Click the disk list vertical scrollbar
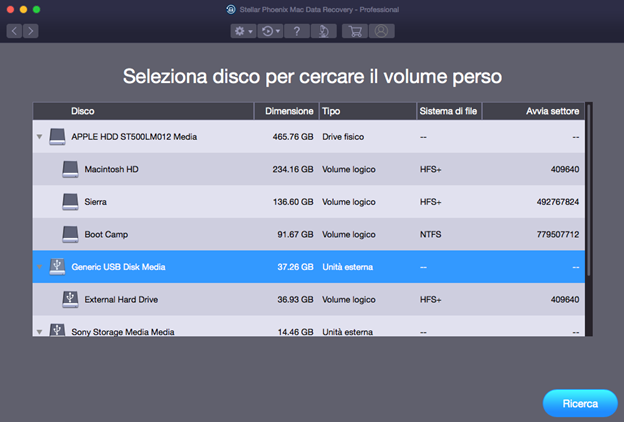The height and width of the screenshot is (422, 624). pos(589,191)
